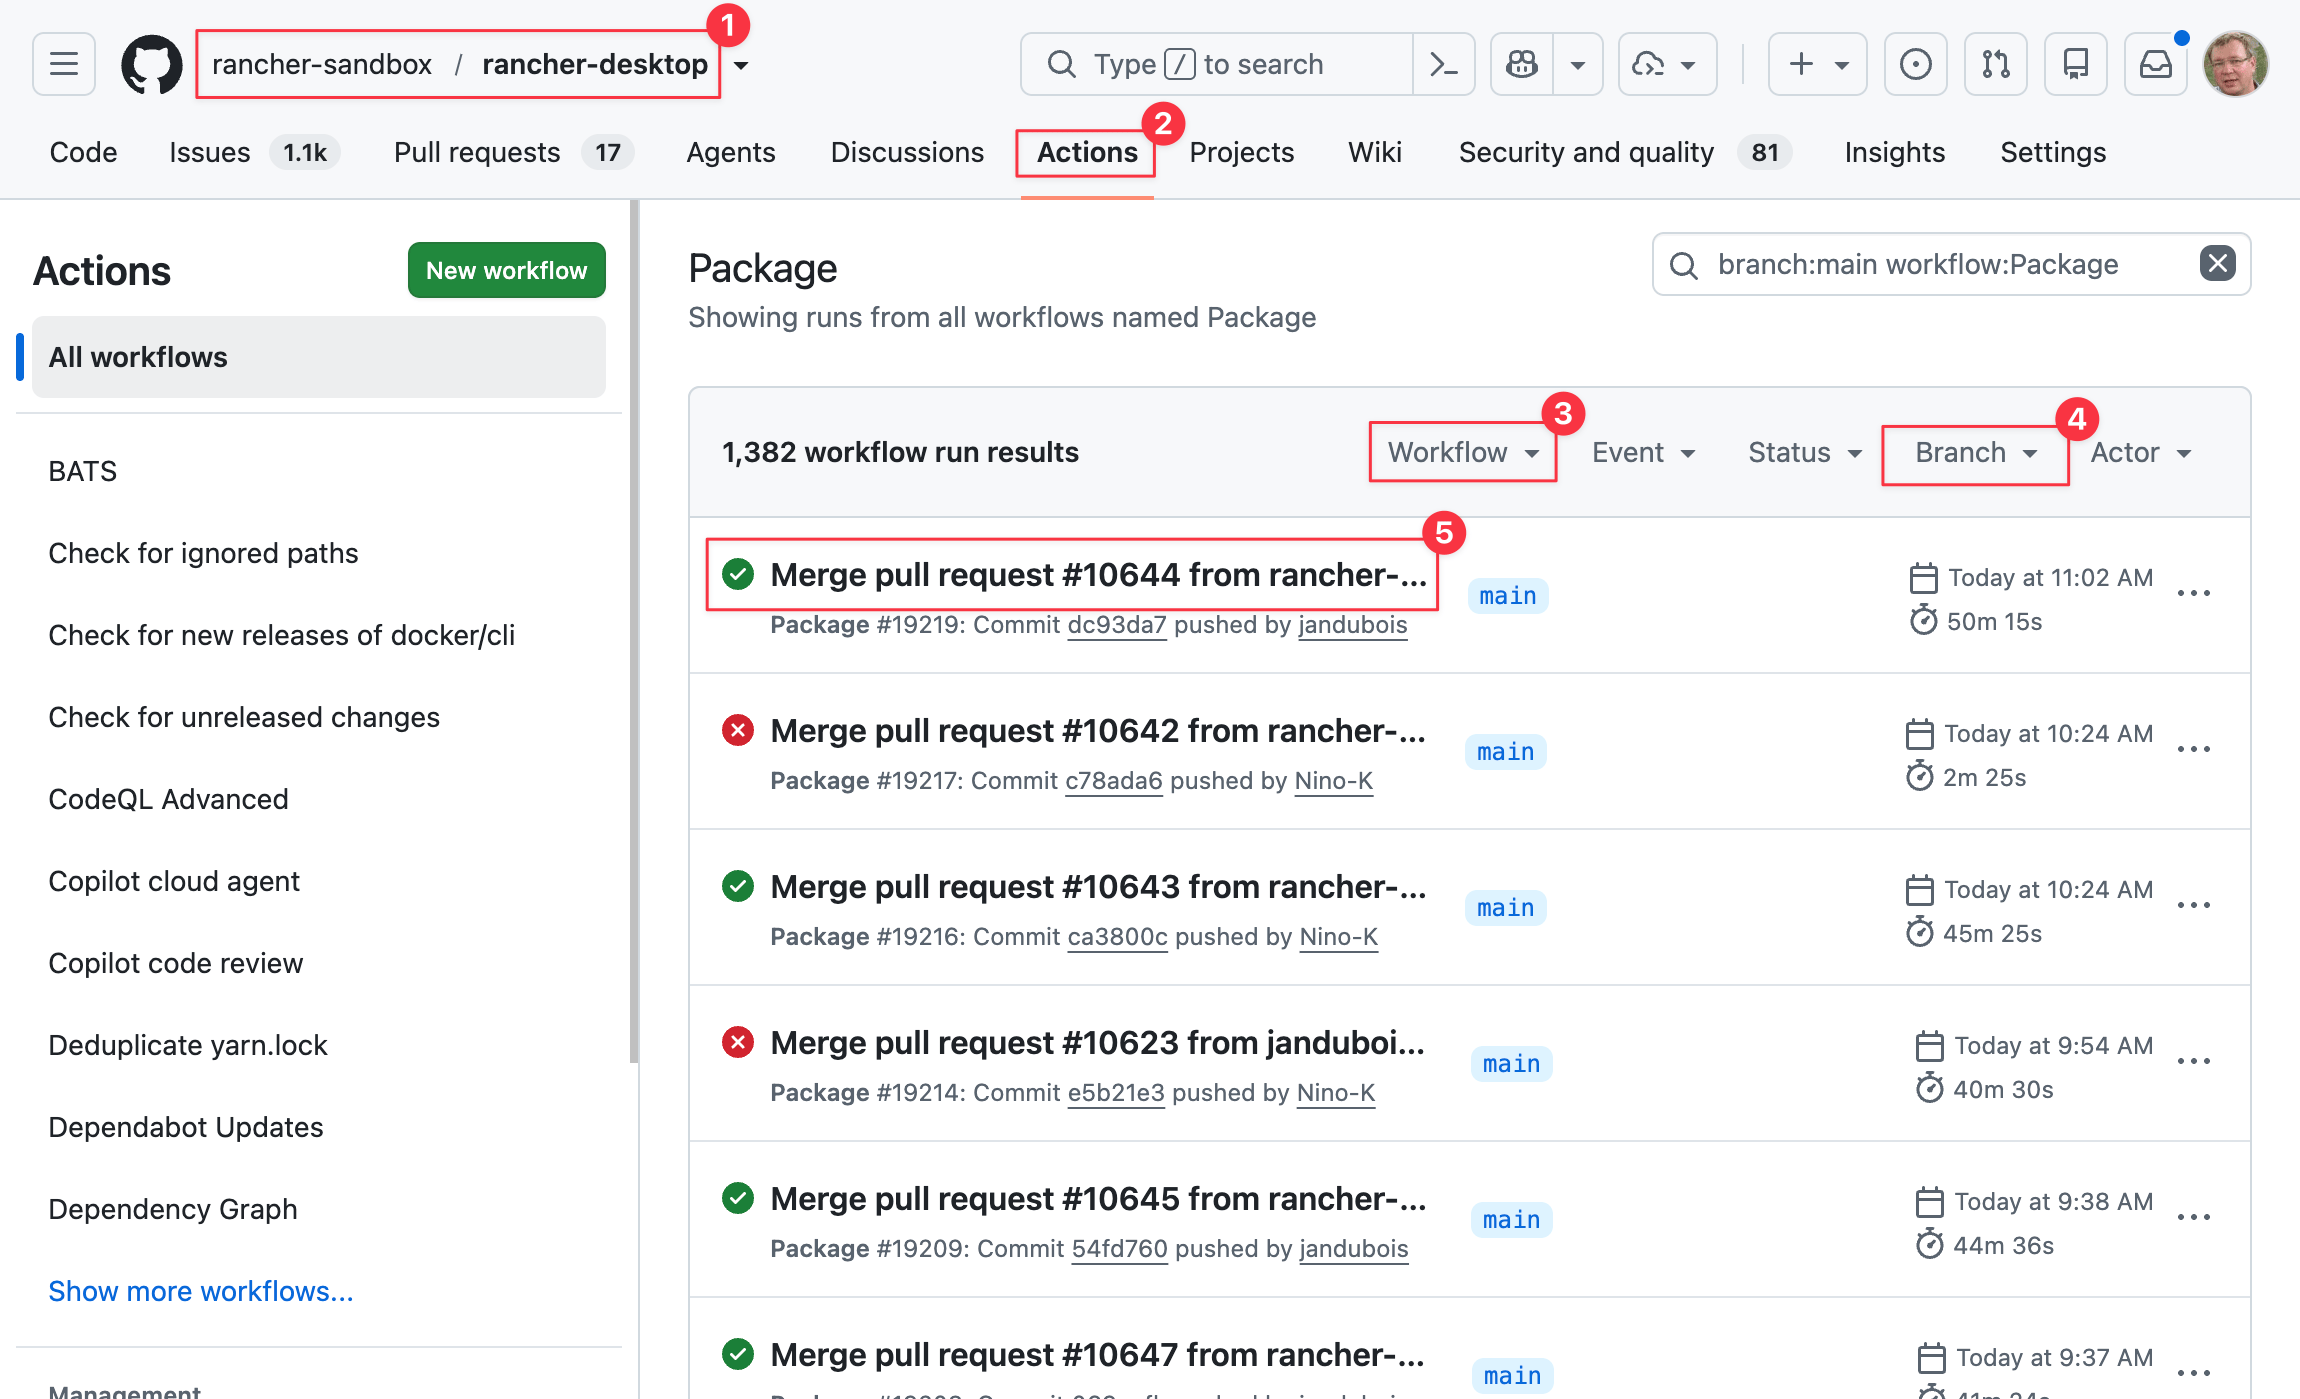Open Security and quality tab
Viewport: 2300px width, 1399px height.
tap(1624, 152)
